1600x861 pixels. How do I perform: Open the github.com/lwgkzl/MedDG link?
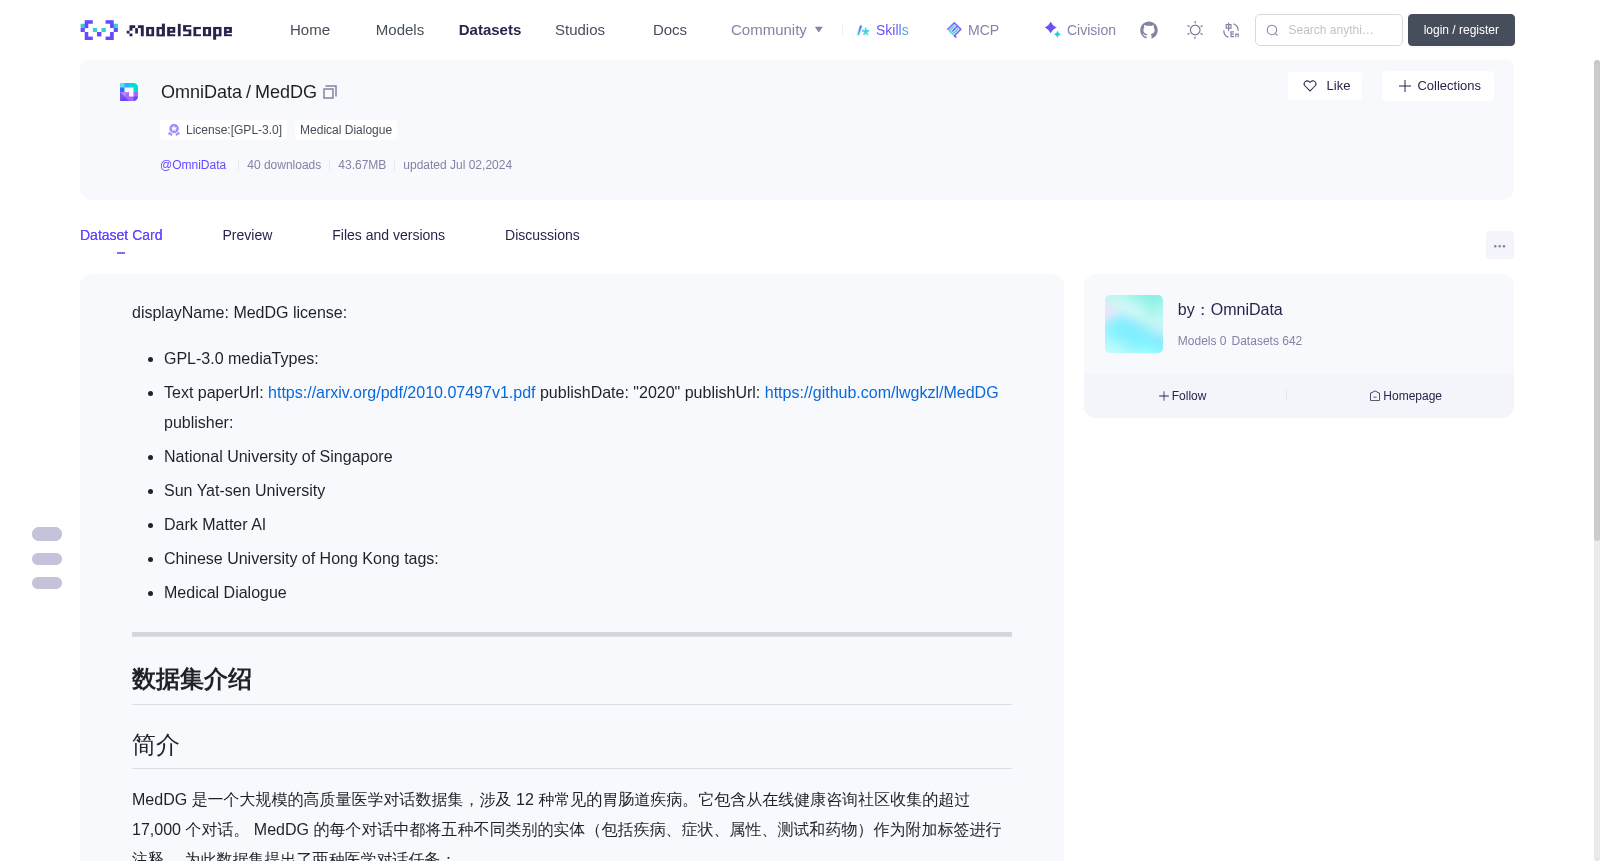[x=881, y=393]
